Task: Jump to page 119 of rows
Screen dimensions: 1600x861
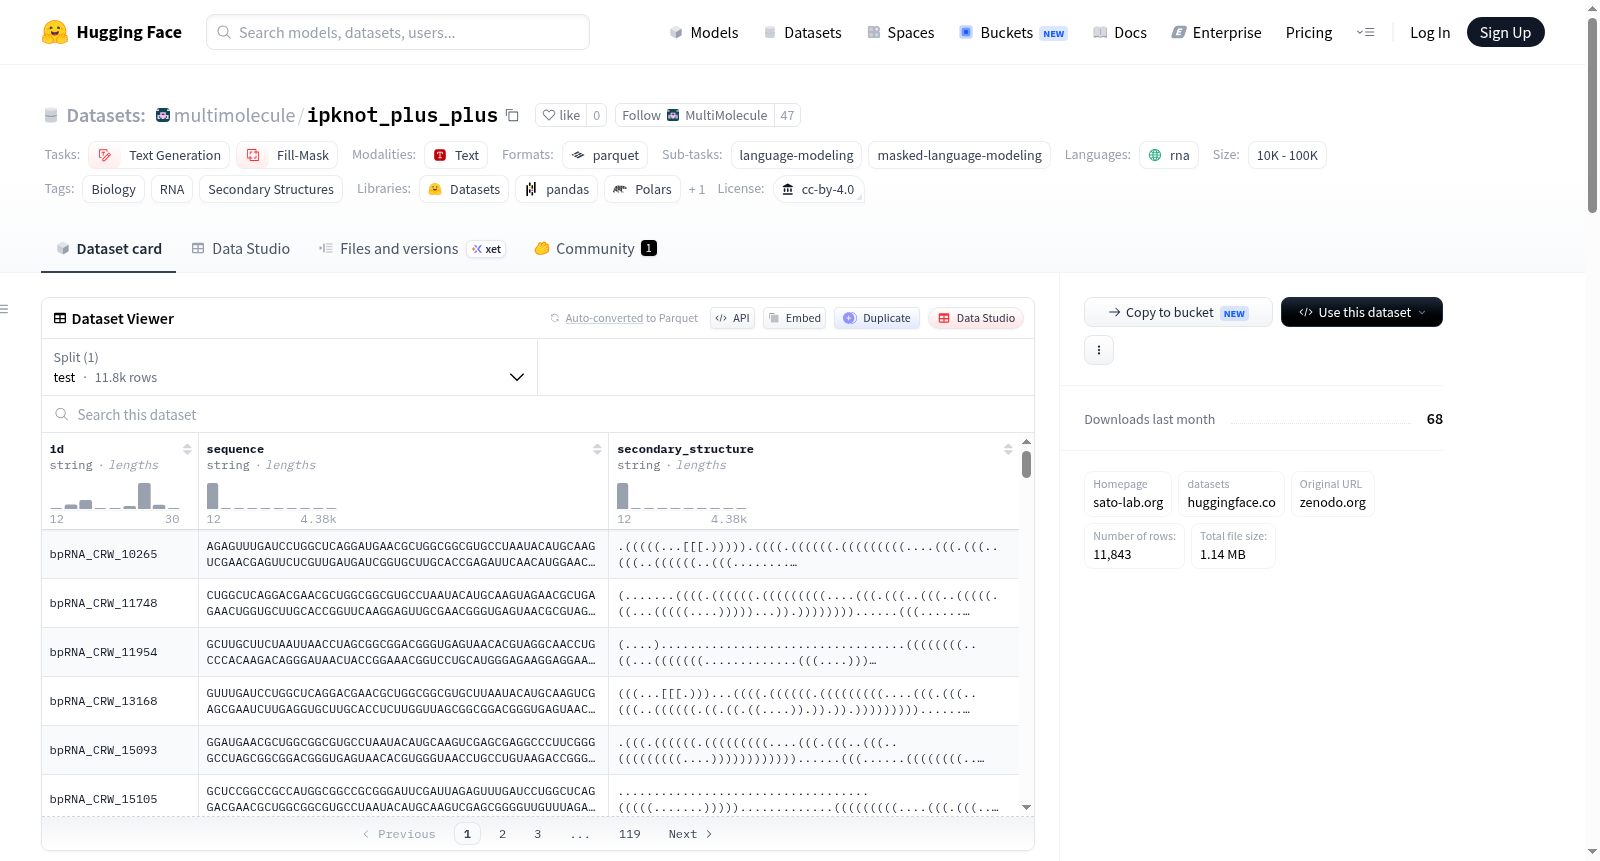Action: point(630,834)
